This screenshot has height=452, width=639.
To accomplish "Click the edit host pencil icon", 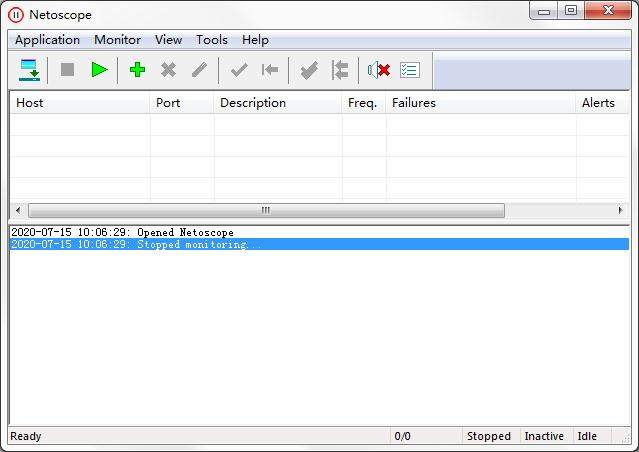I will 200,70.
